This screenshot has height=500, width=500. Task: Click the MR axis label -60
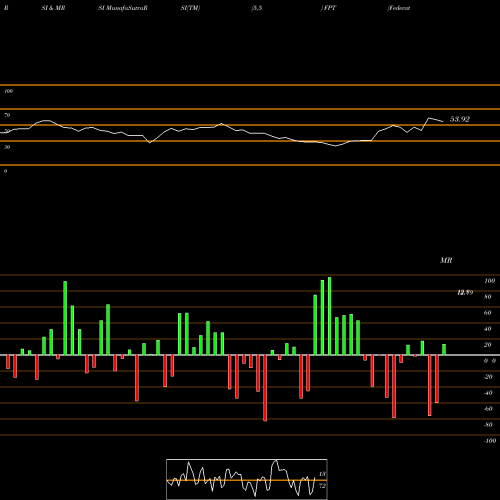tap(488, 409)
